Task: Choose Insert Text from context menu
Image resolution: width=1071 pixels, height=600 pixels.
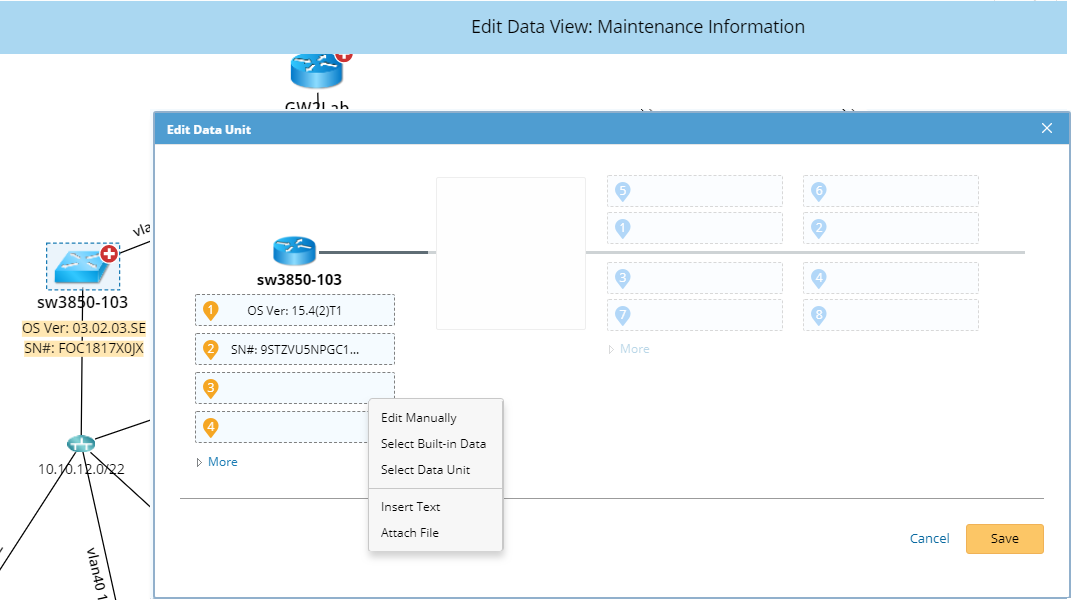Action: pyautogui.click(x=411, y=506)
